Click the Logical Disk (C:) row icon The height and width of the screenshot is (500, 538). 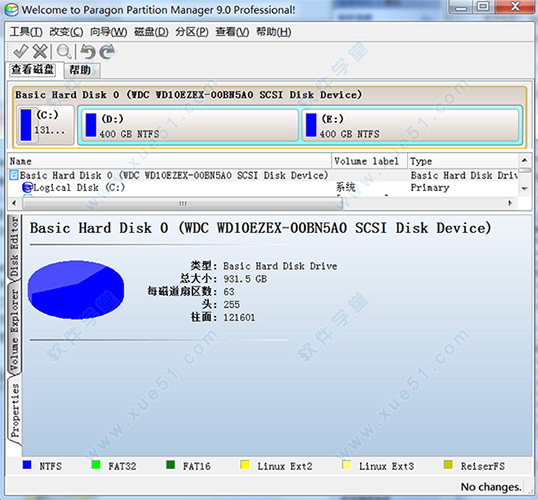point(27,187)
